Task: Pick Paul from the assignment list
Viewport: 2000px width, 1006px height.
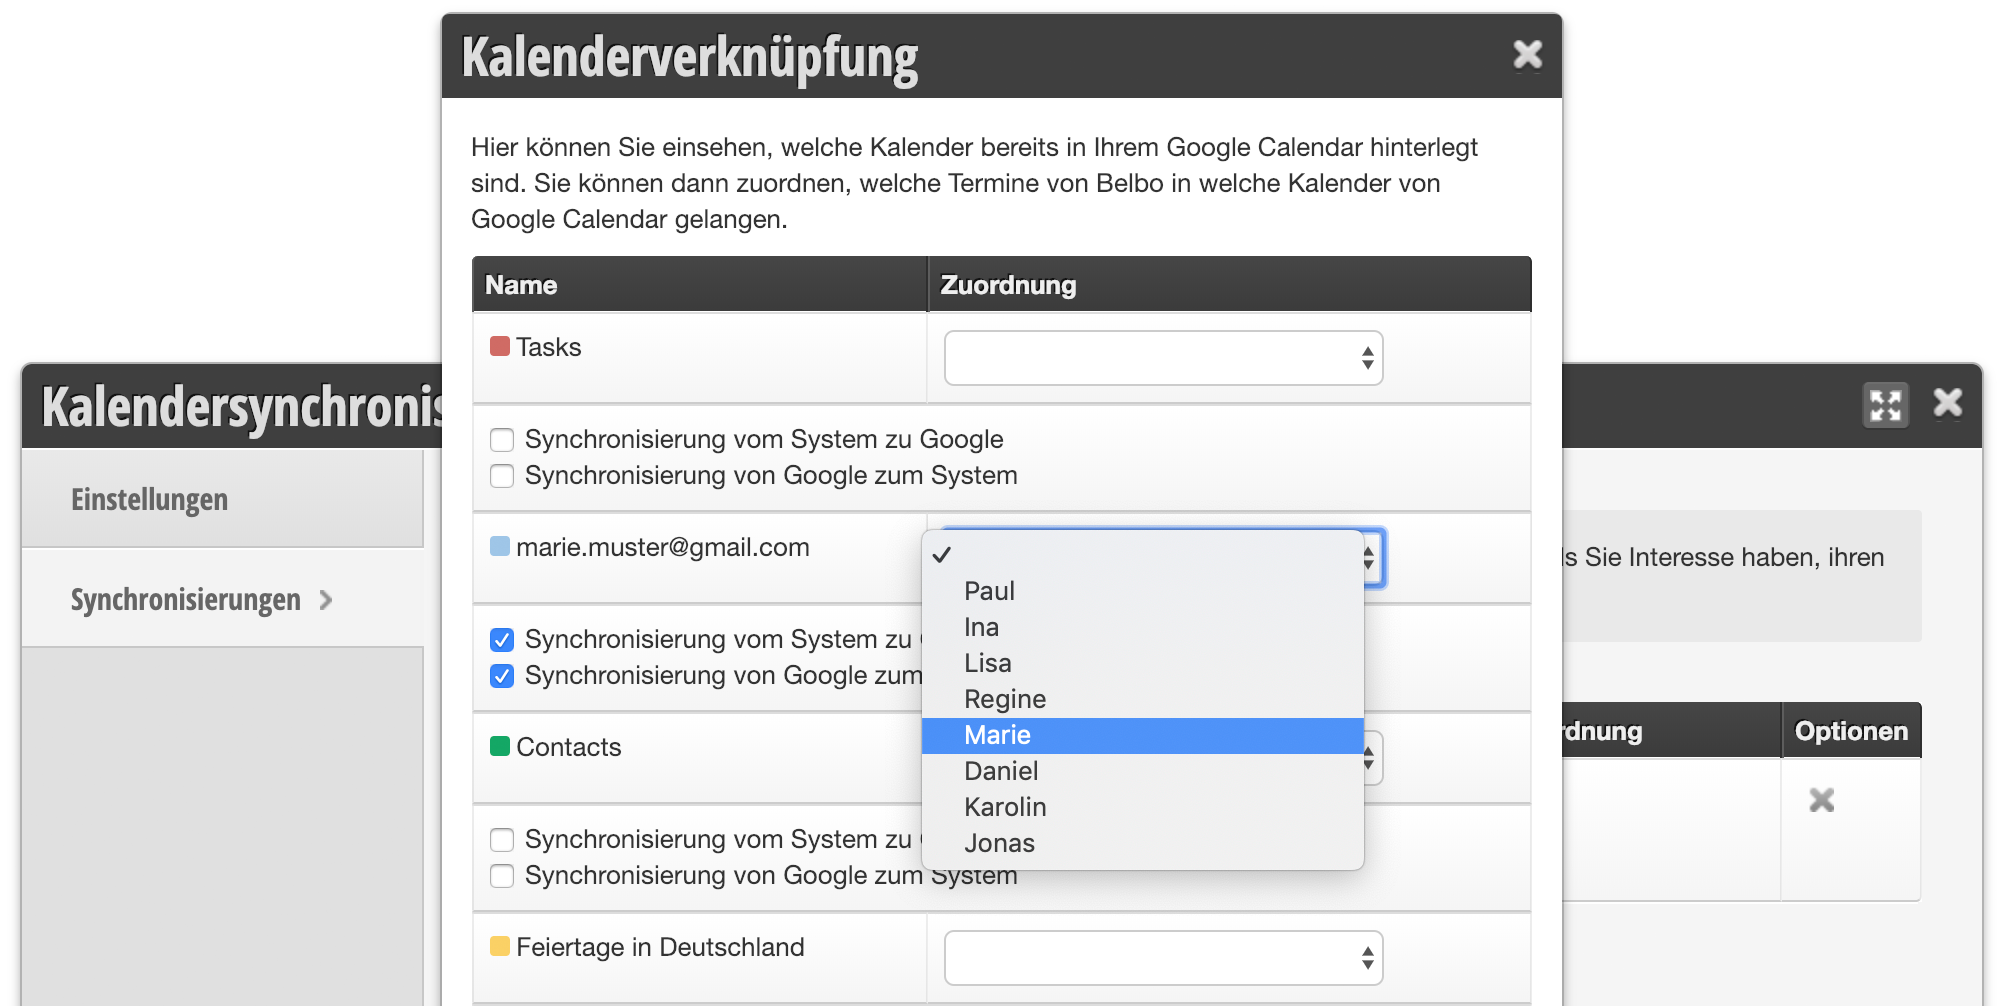Action: pos(989,591)
